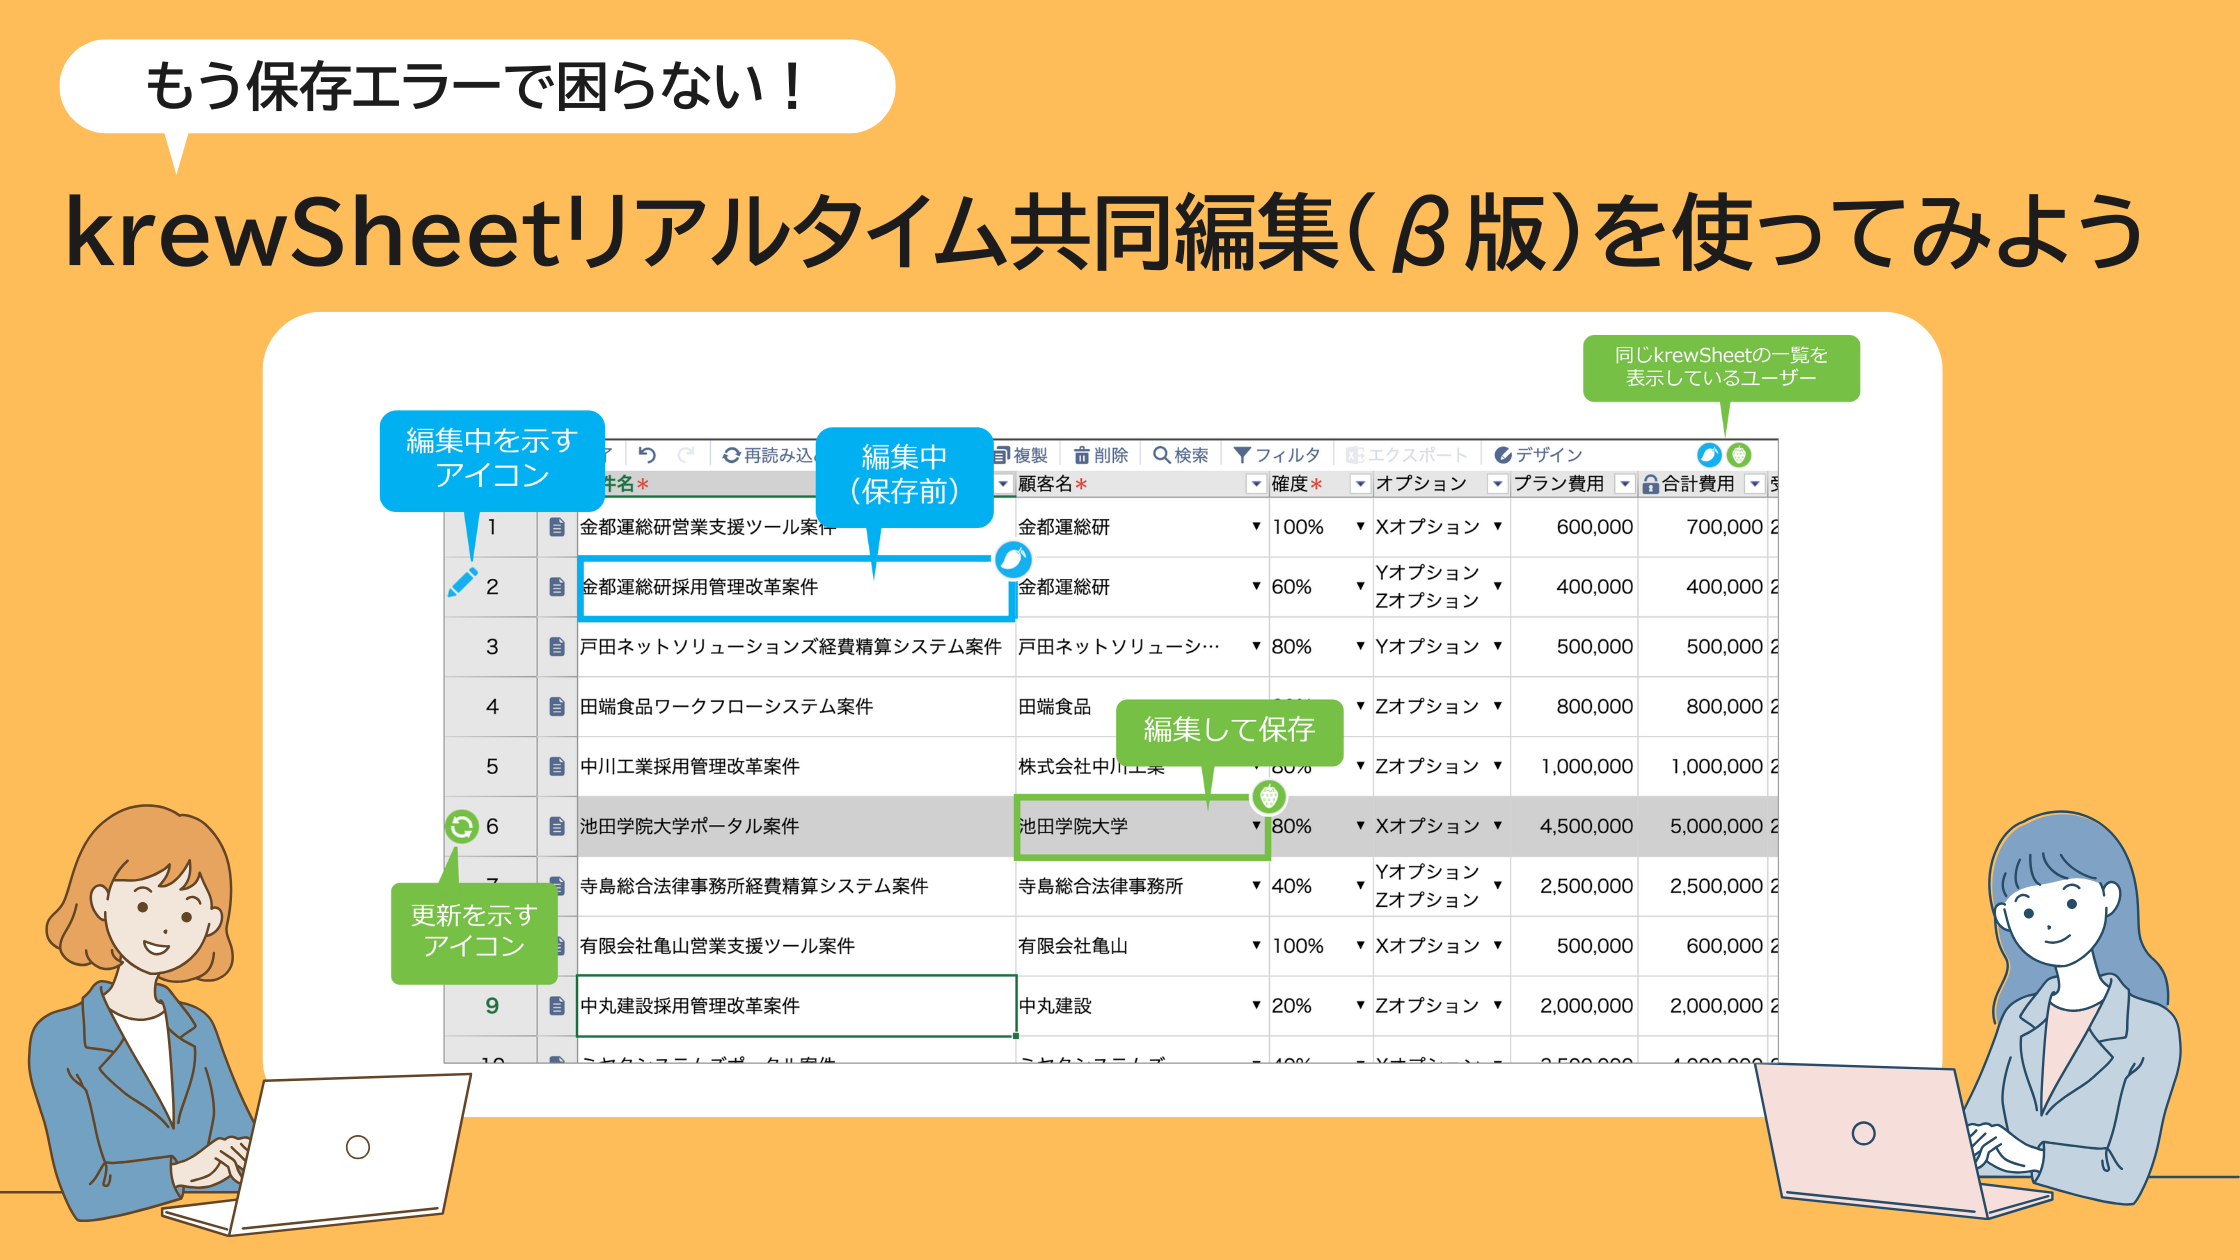This screenshot has width=2240, height=1260.
Task: Click the redo arrow in the toolbar
Action: [686, 455]
